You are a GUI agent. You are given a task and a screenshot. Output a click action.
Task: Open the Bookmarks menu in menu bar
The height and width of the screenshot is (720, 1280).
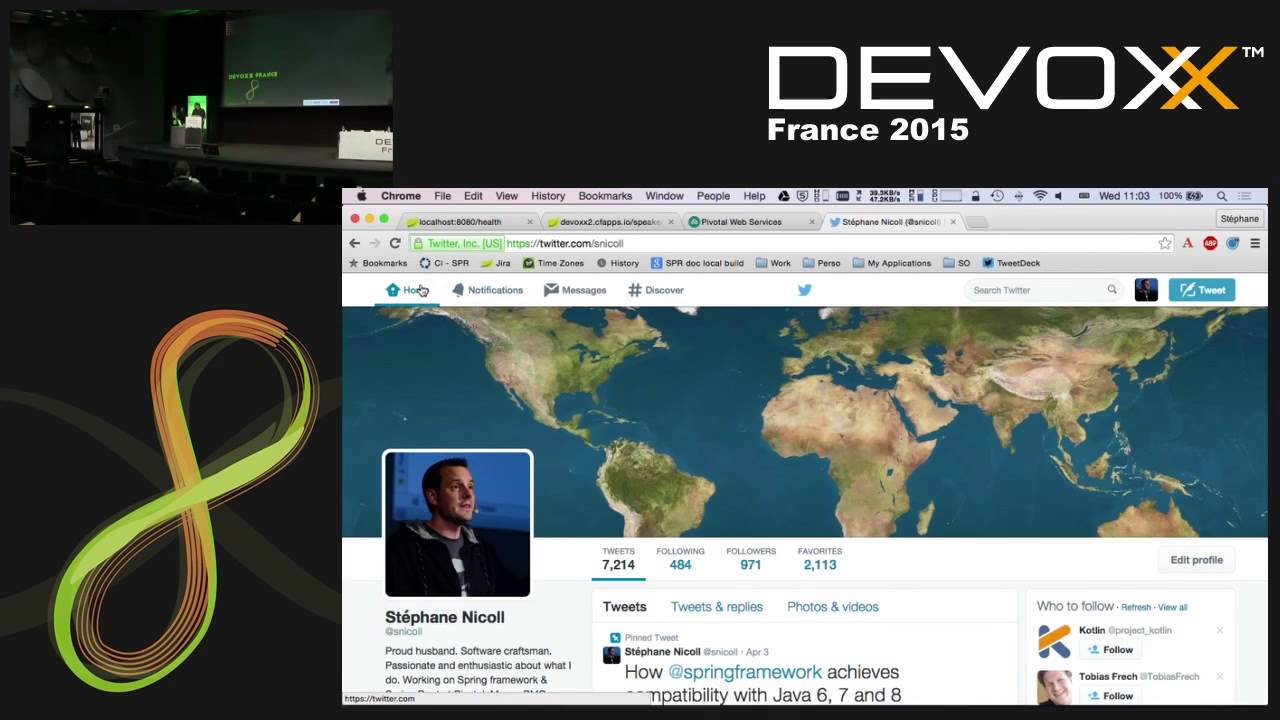605,196
